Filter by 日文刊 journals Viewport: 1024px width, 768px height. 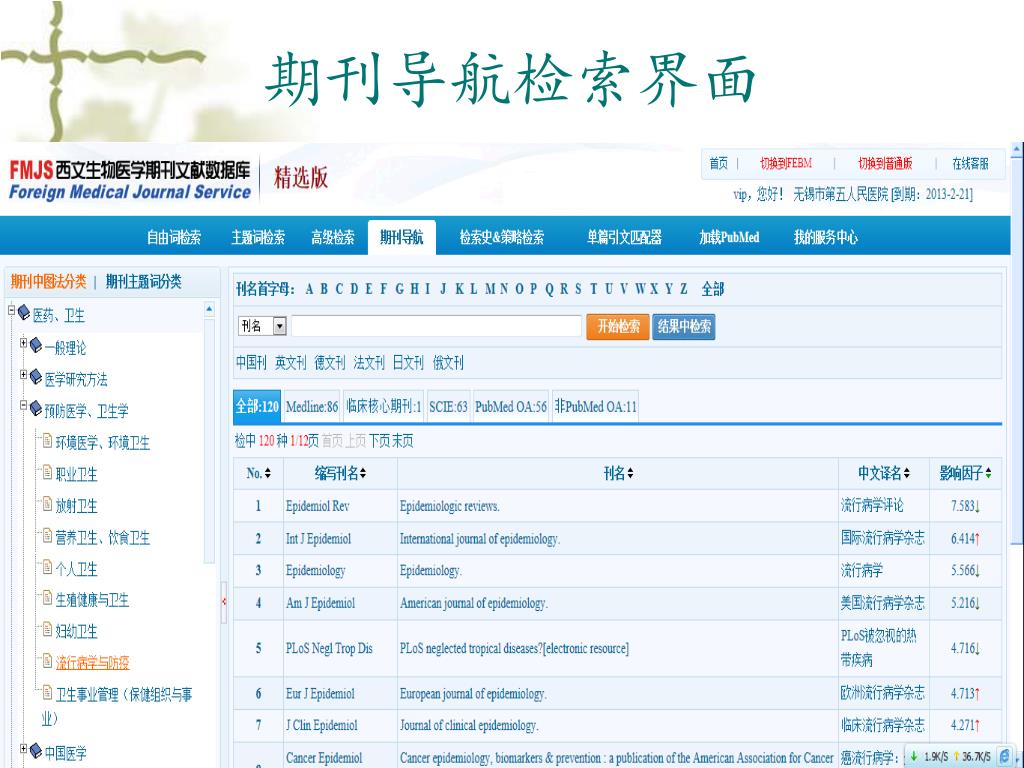pos(408,362)
